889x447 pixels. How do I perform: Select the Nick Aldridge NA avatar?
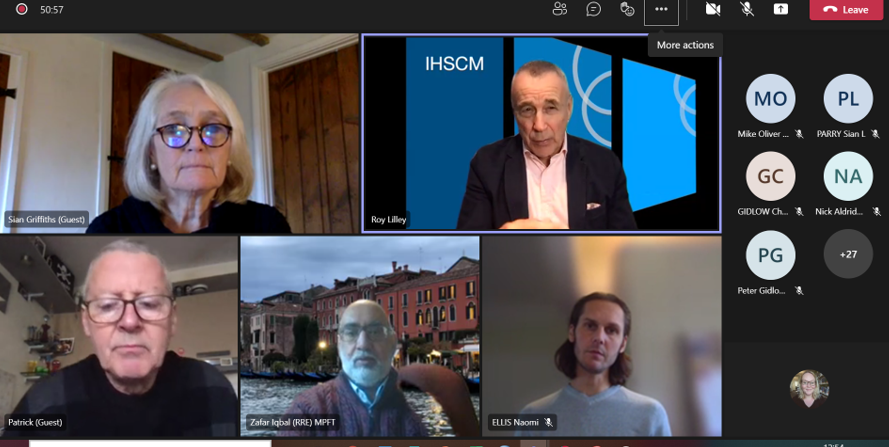point(848,176)
